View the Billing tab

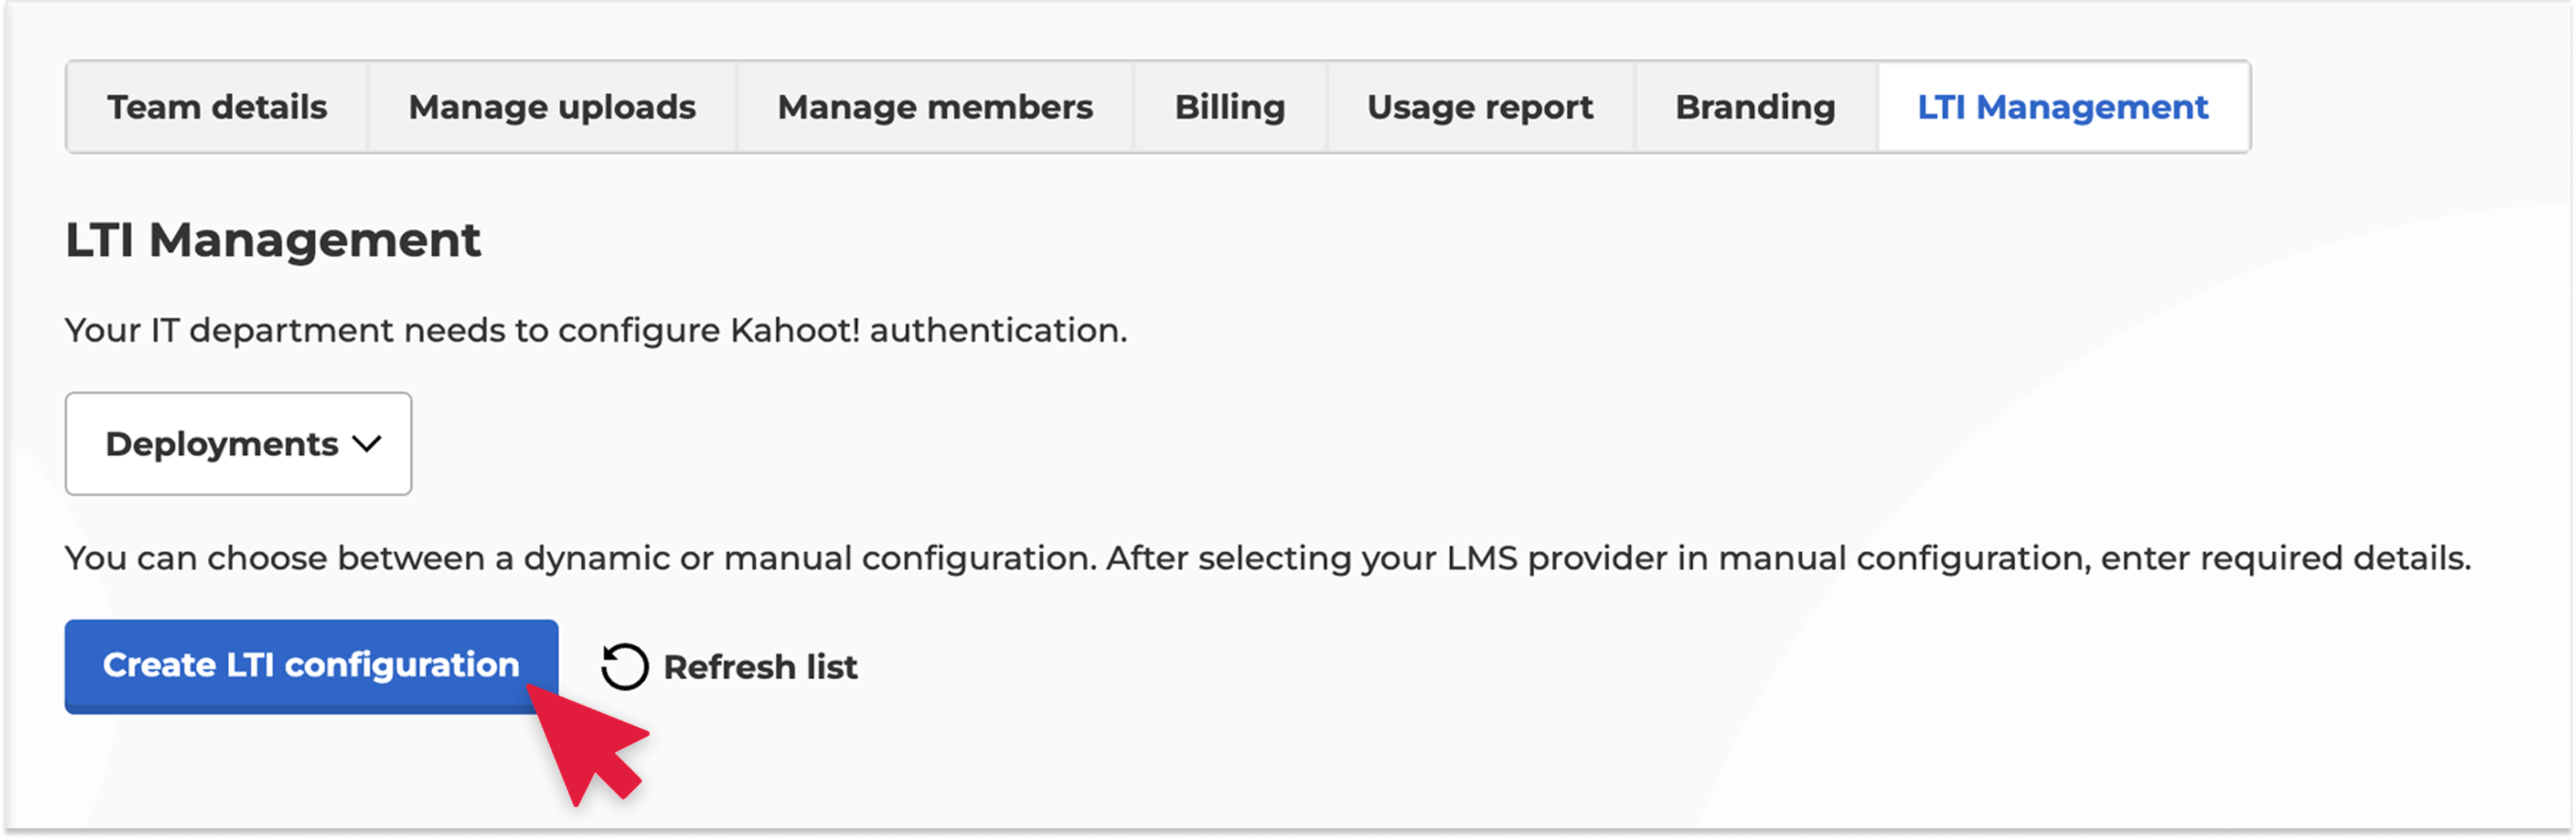click(x=1230, y=106)
